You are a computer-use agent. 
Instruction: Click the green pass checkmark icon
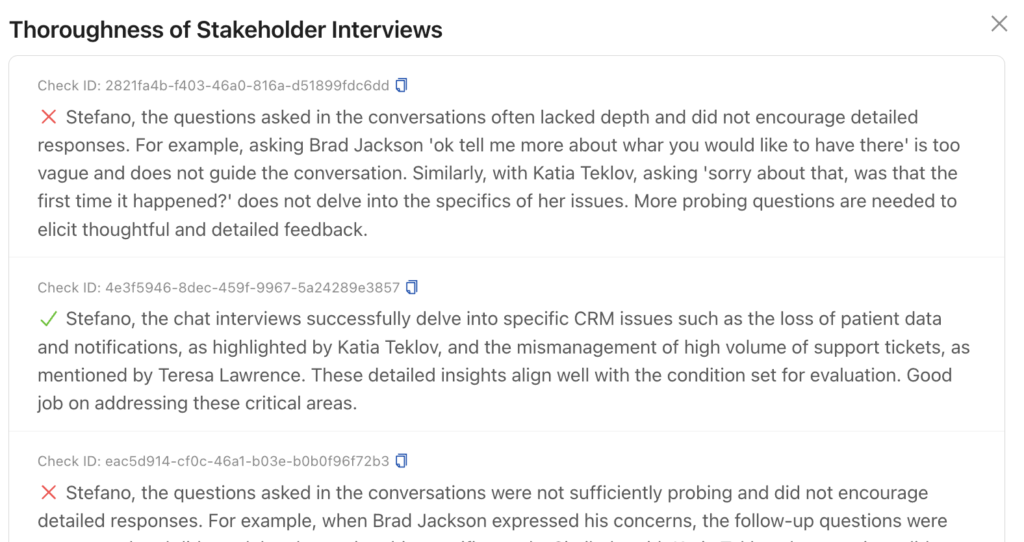(x=48, y=320)
